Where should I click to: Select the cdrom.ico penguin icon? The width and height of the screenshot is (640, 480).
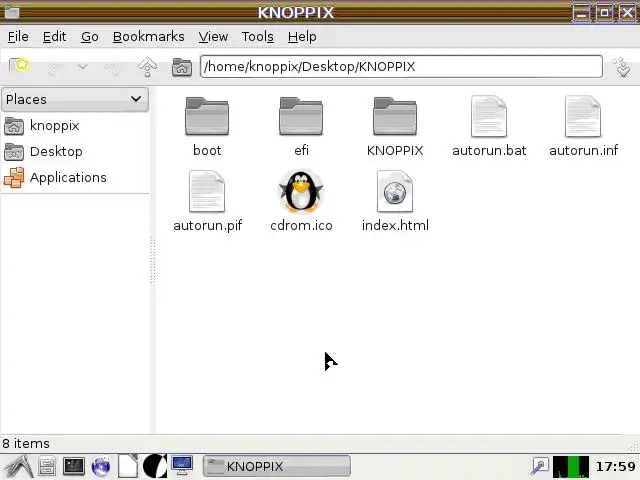pos(301,191)
